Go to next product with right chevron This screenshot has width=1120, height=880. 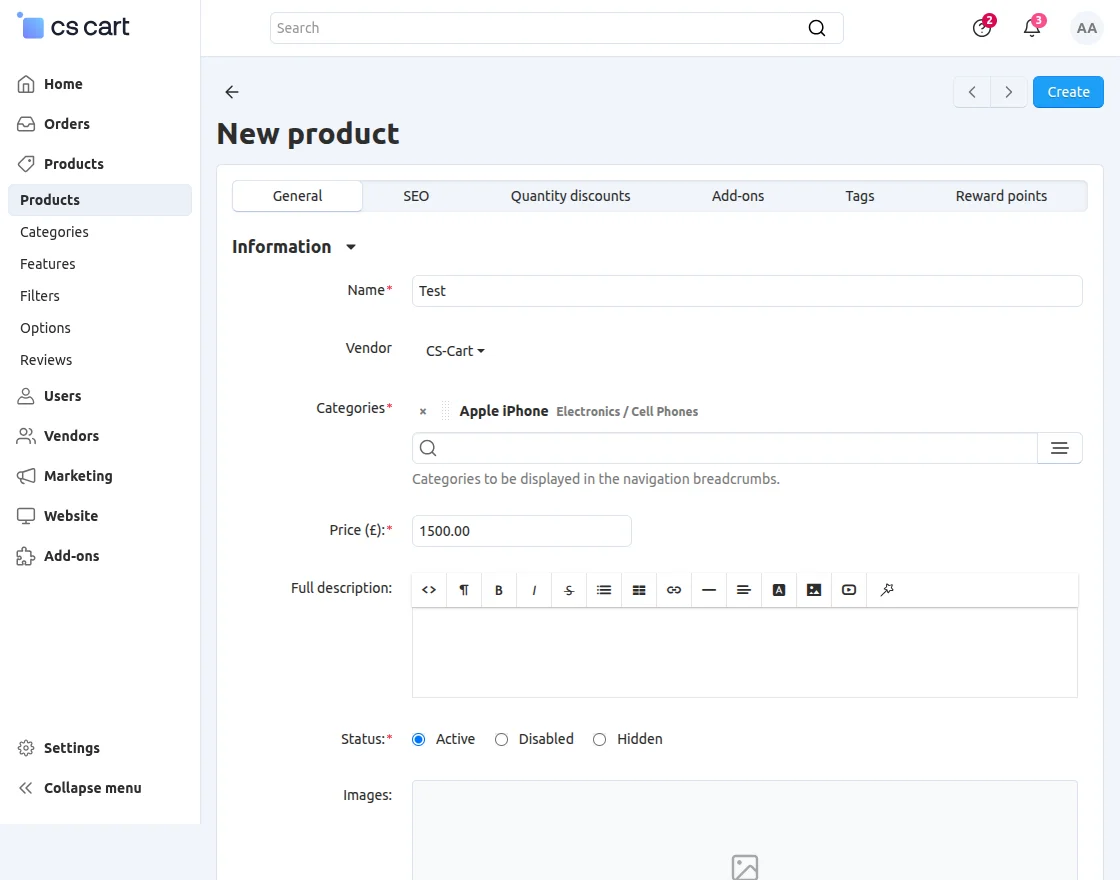tap(1009, 92)
